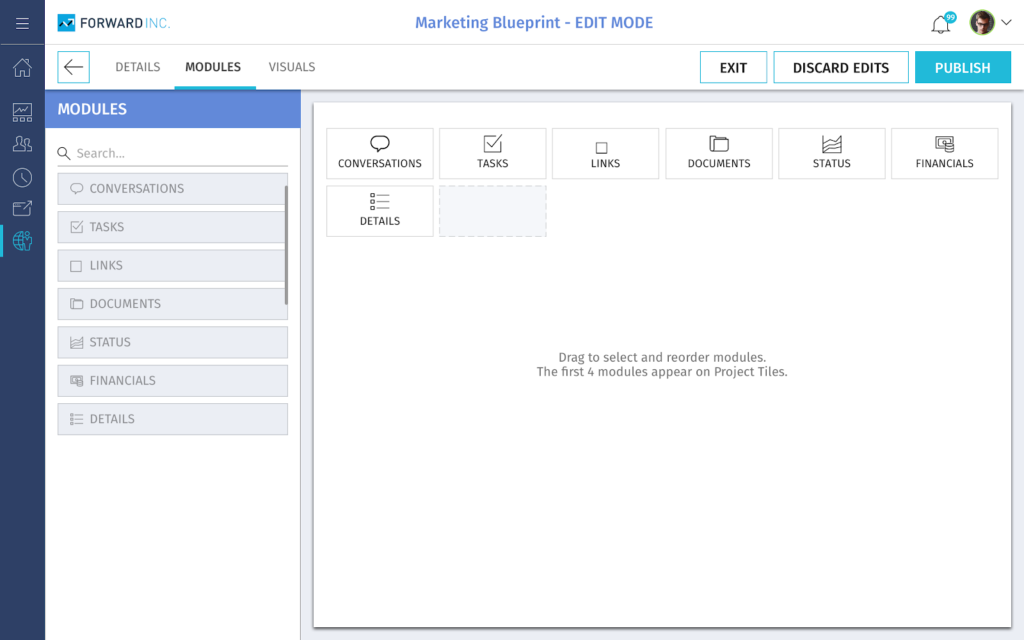Open the clock sidebar icon
The image size is (1024, 640).
coord(22,177)
